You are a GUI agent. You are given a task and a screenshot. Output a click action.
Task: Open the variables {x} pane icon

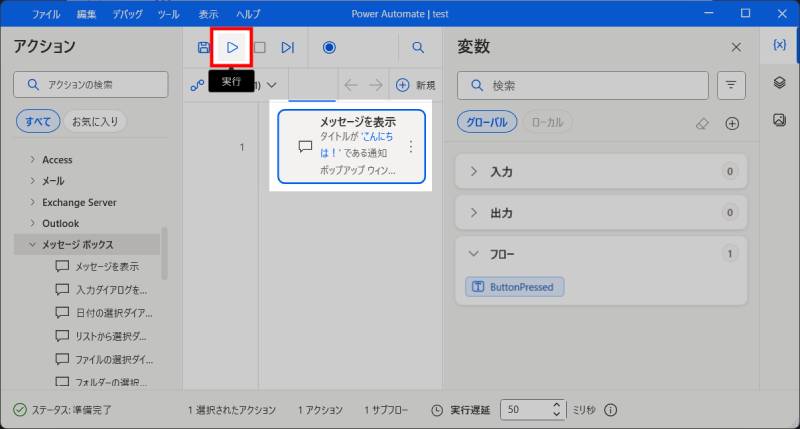[779, 45]
